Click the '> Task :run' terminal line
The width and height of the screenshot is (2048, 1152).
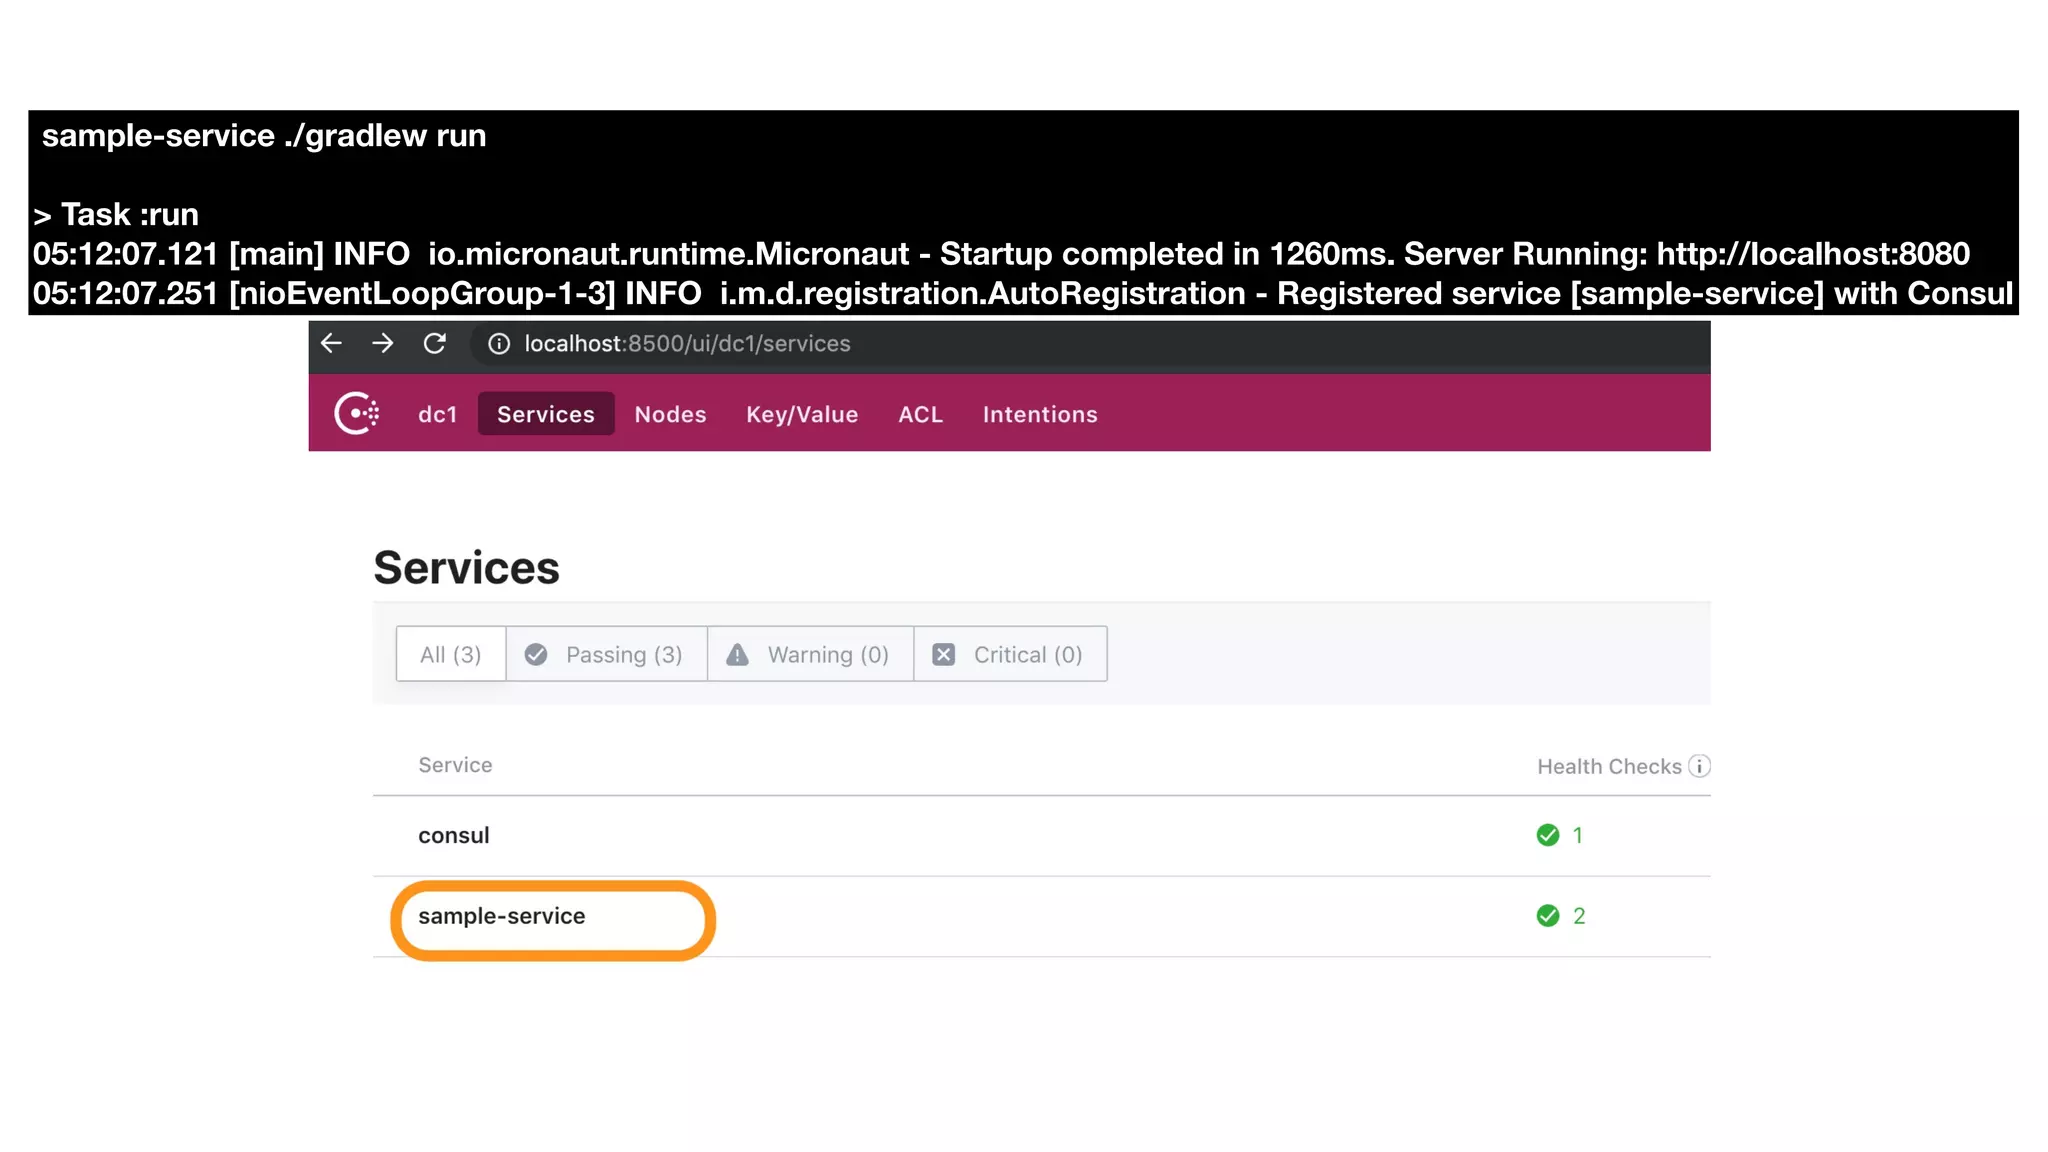tap(116, 215)
